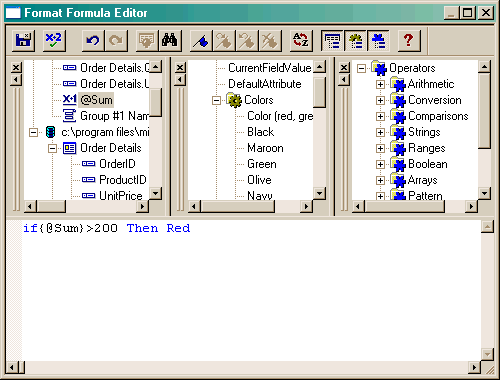
Task: Click field tree scroll up arrow
Action: tap(156, 67)
